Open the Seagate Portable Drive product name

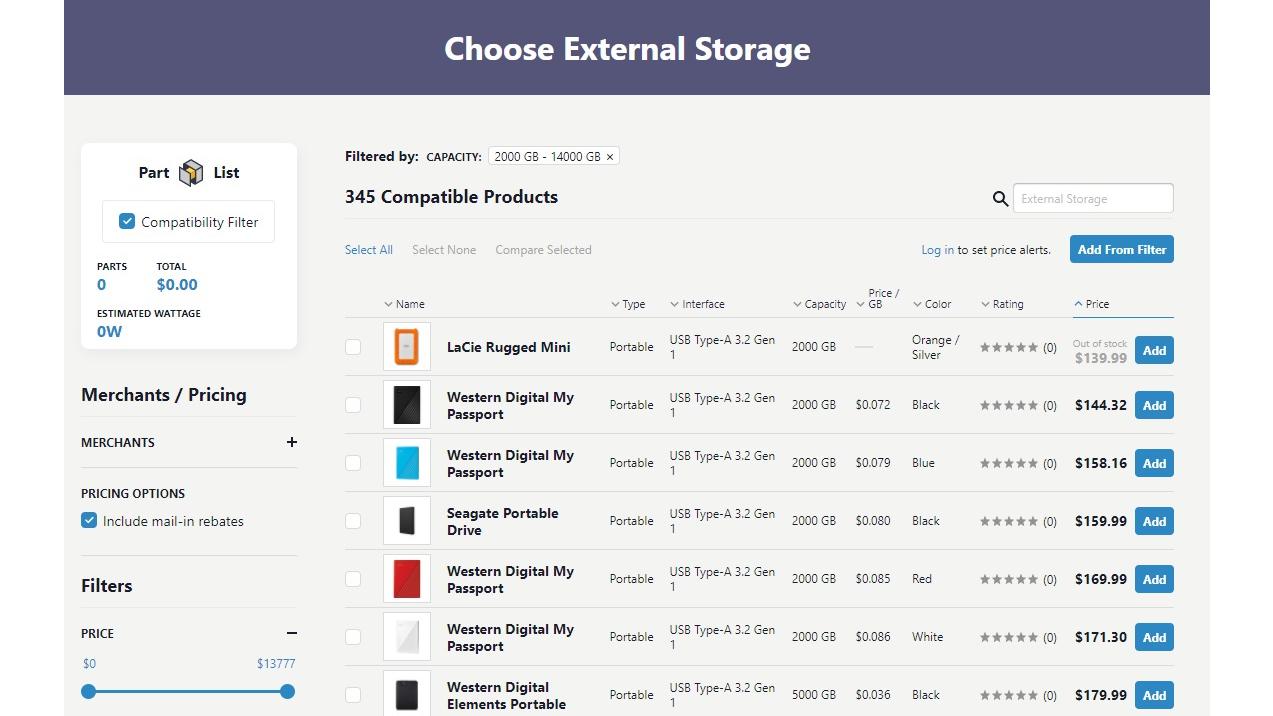(x=503, y=521)
